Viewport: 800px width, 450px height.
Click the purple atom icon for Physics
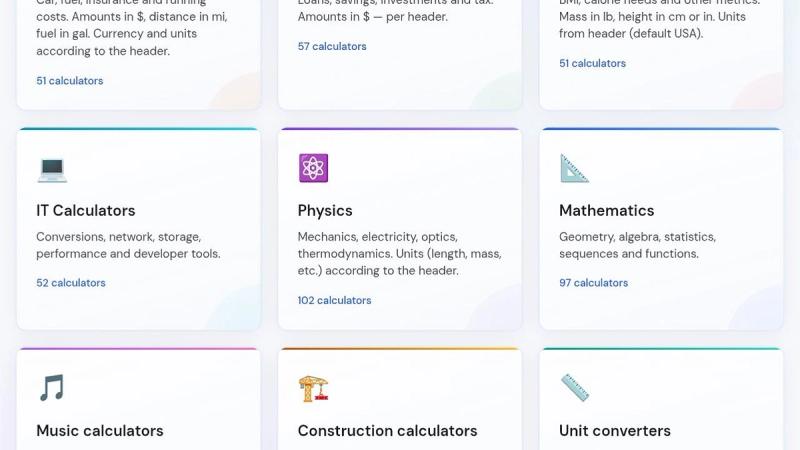coord(313,168)
